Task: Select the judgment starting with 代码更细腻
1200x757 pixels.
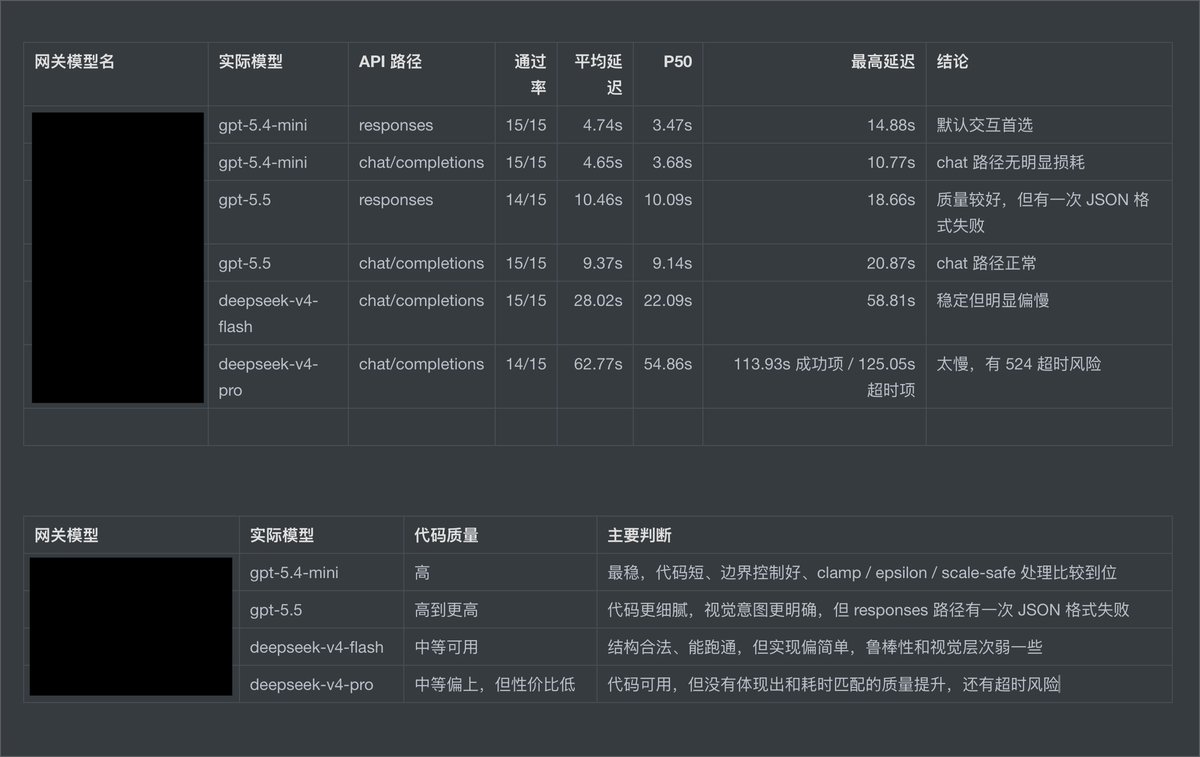Action: click(x=869, y=610)
